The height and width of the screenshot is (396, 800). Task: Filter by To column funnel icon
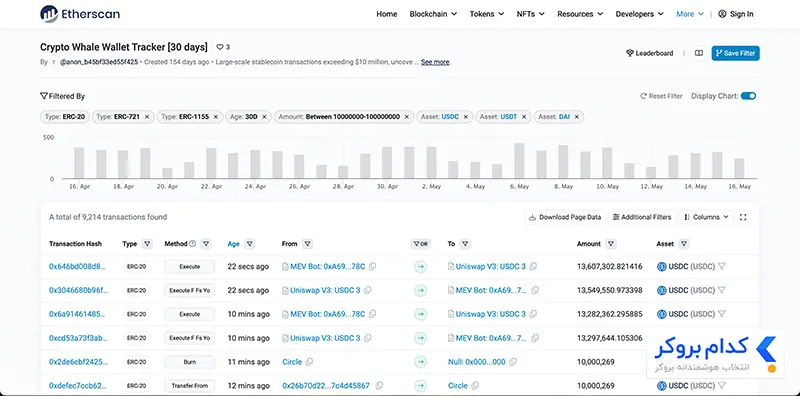pos(465,244)
